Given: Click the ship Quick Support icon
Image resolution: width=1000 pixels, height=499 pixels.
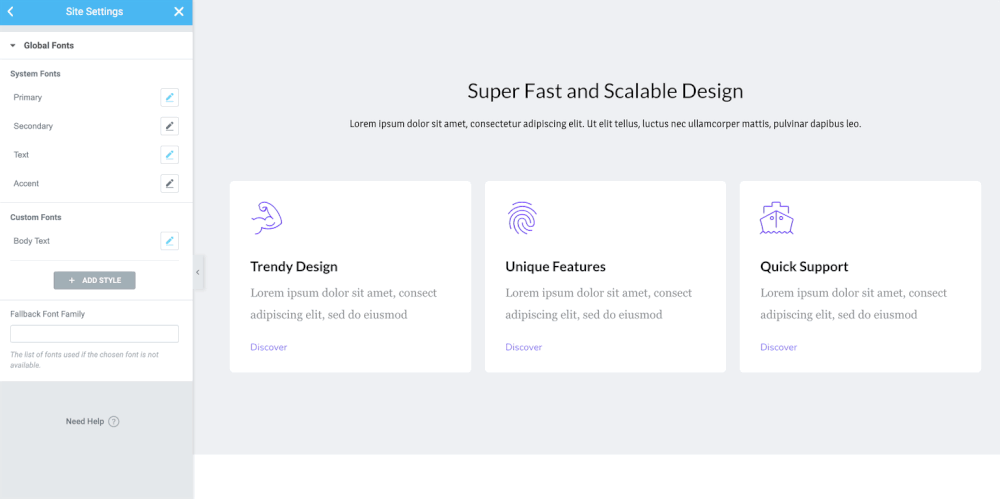Looking at the screenshot, I should click(777, 218).
